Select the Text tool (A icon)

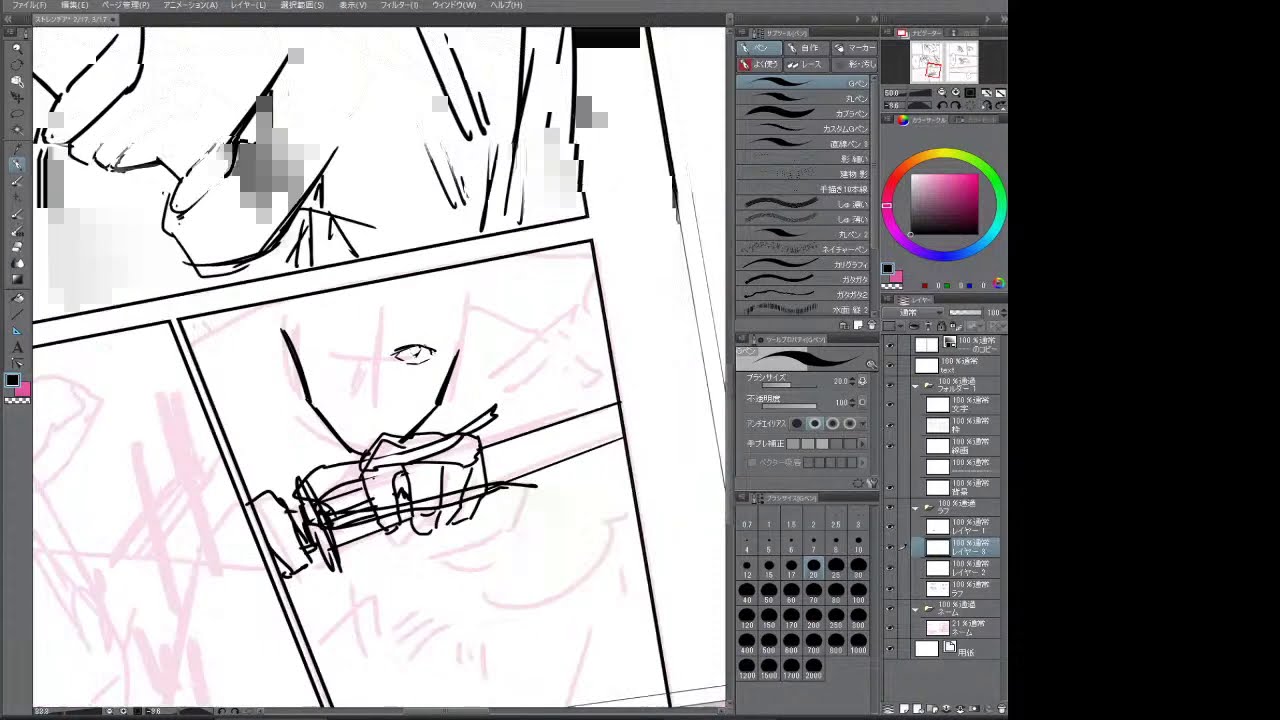click(17, 347)
